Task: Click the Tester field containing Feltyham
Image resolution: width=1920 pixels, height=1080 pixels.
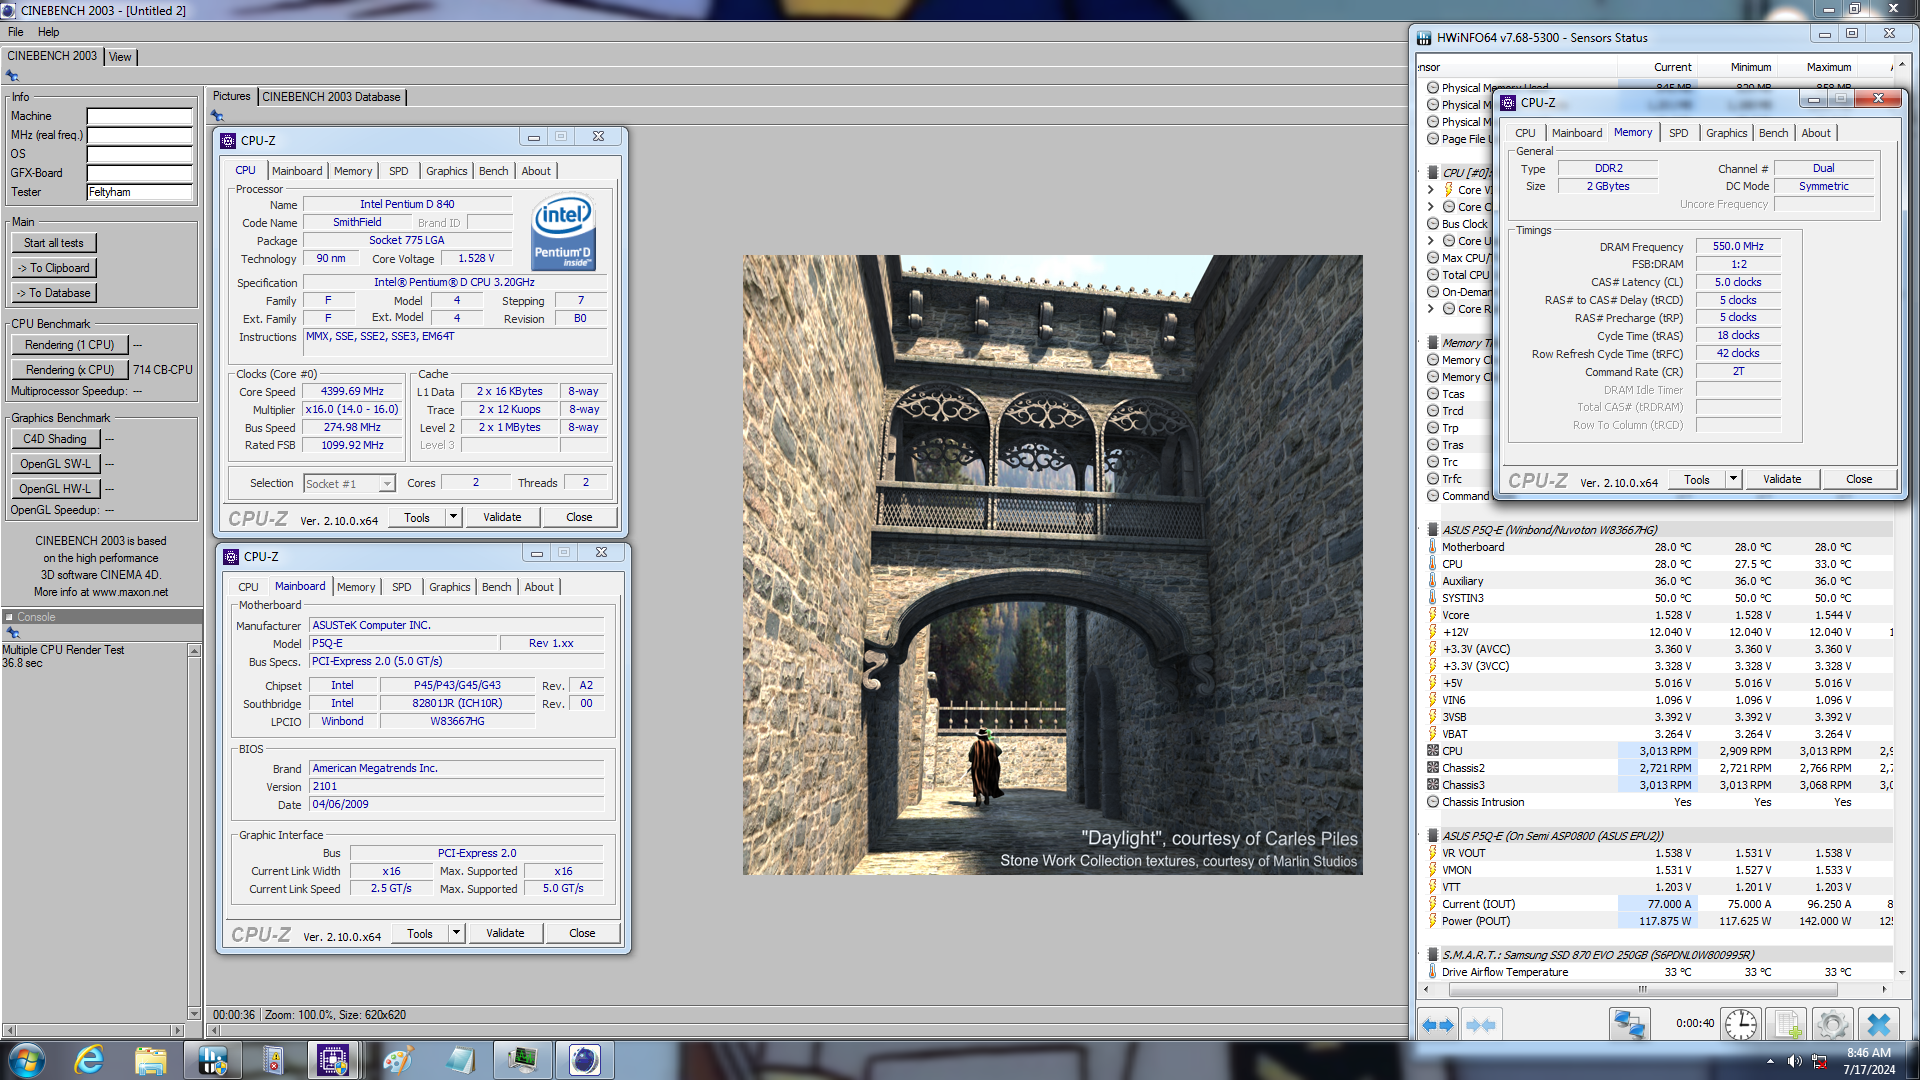Action: pyautogui.click(x=139, y=192)
